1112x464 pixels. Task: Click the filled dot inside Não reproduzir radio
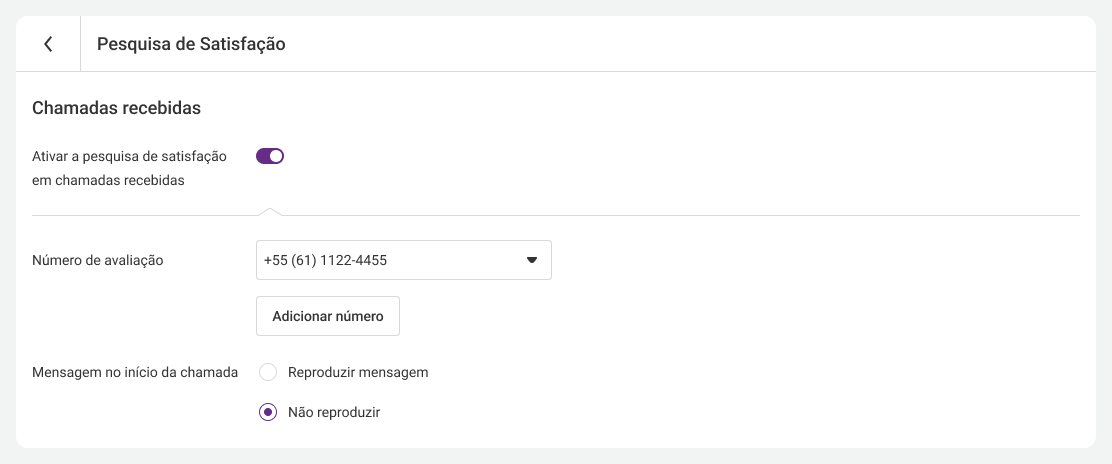(268, 412)
